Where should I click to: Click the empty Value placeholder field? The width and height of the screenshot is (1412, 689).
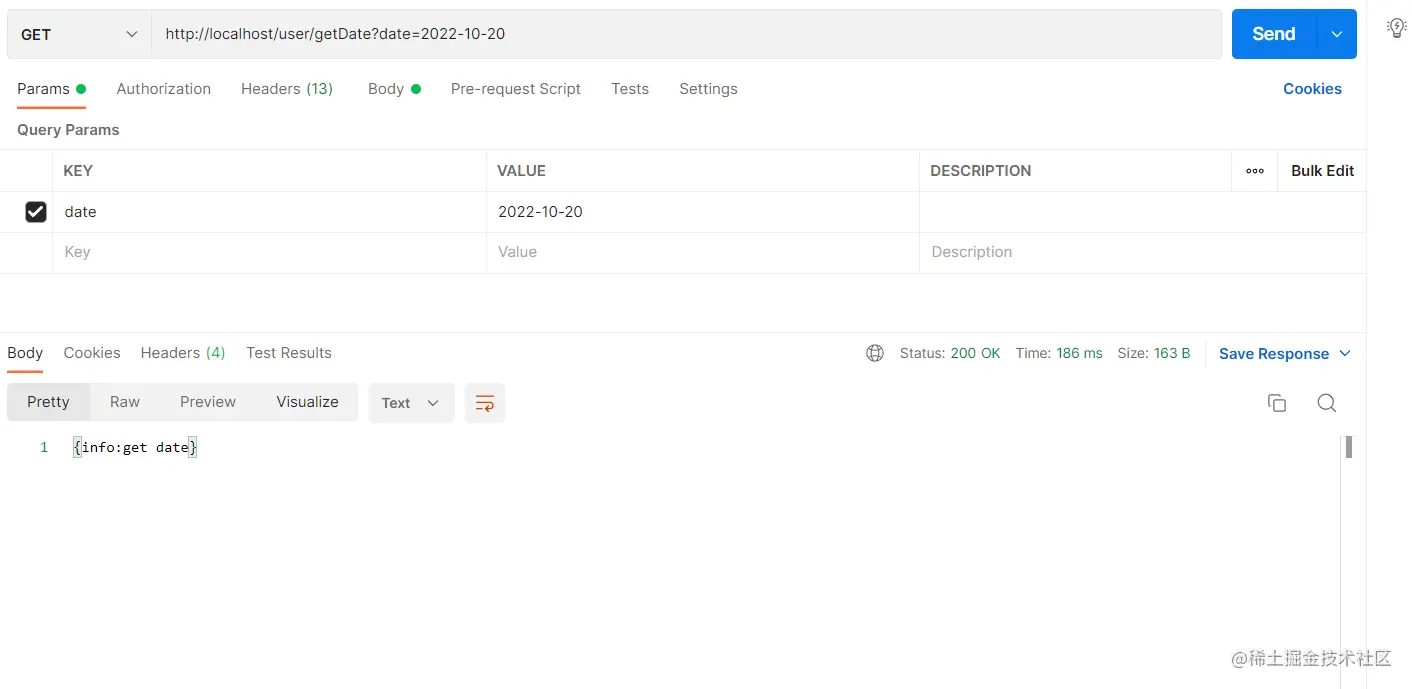point(703,253)
